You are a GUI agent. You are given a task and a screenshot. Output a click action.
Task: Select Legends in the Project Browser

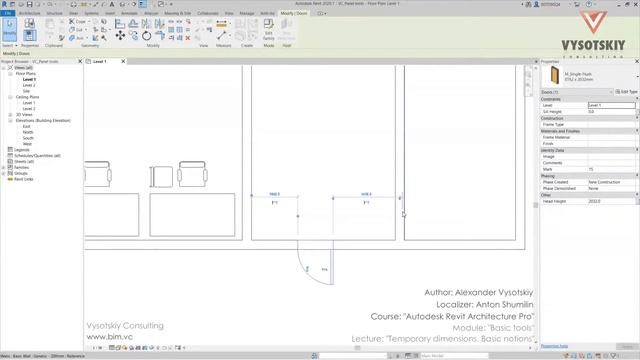click(x=22, y=150)
